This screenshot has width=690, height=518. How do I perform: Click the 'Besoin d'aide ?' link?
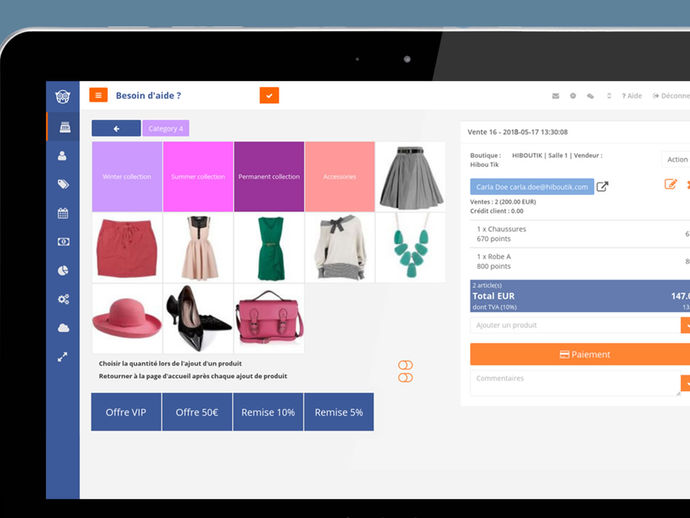tap(148, 96)
